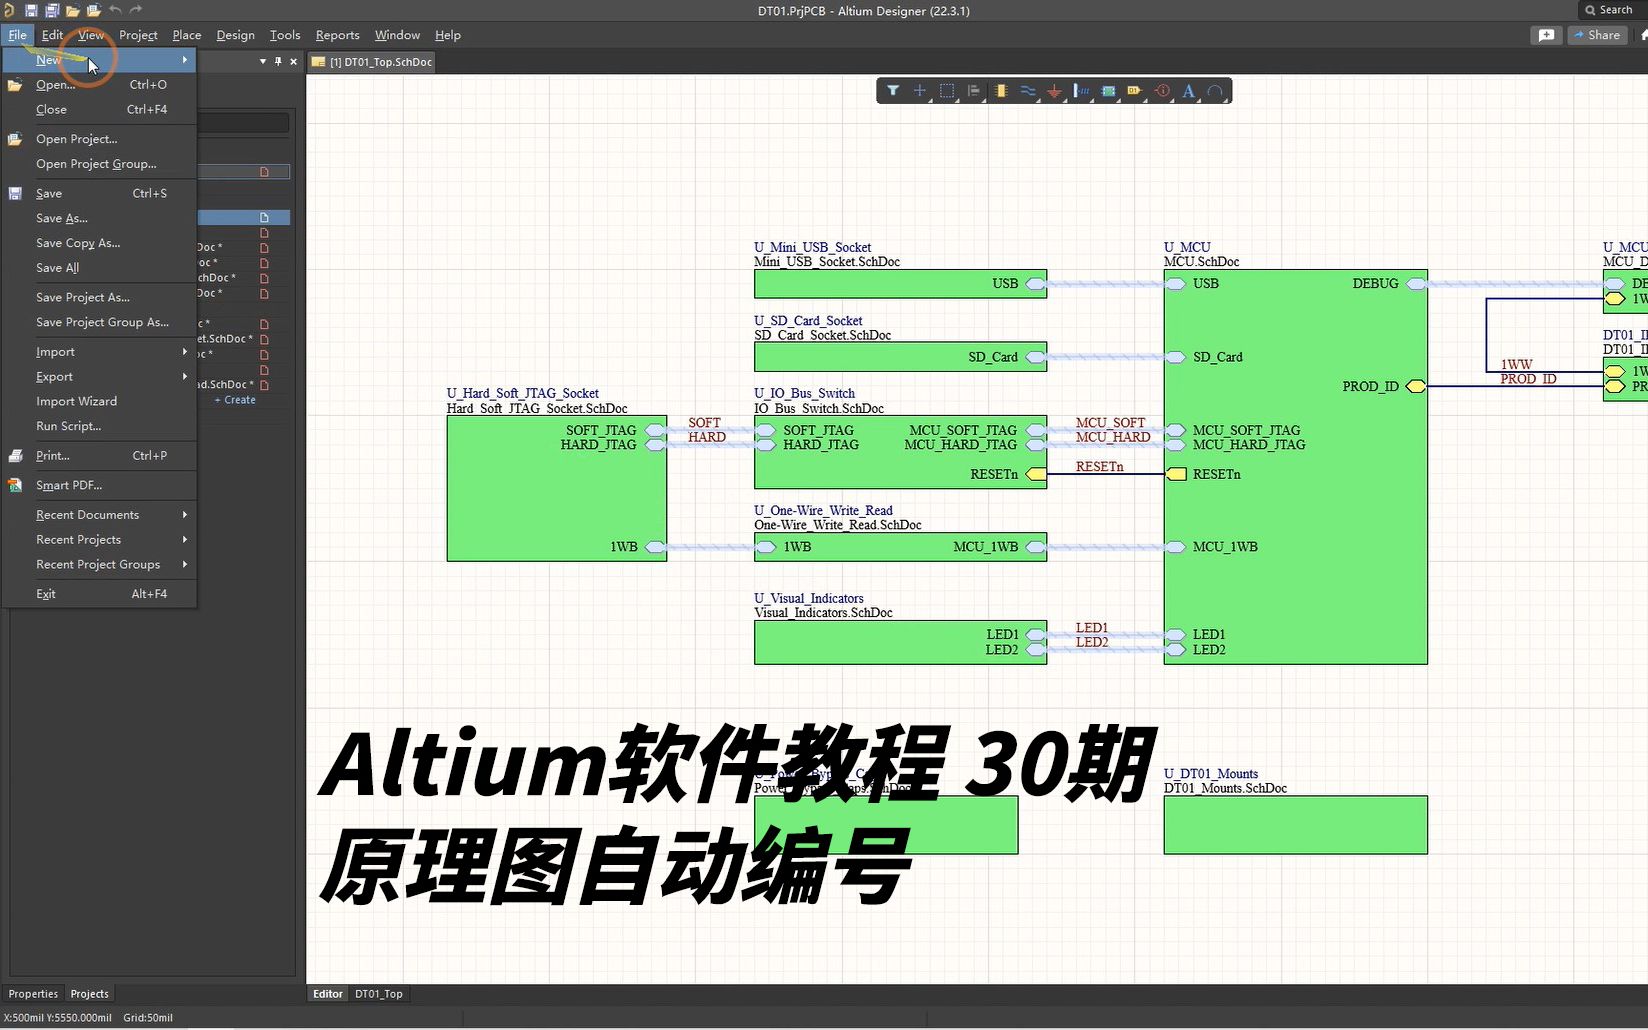
Task: Click the Altium logo icon
Action: tap(9, 10)
